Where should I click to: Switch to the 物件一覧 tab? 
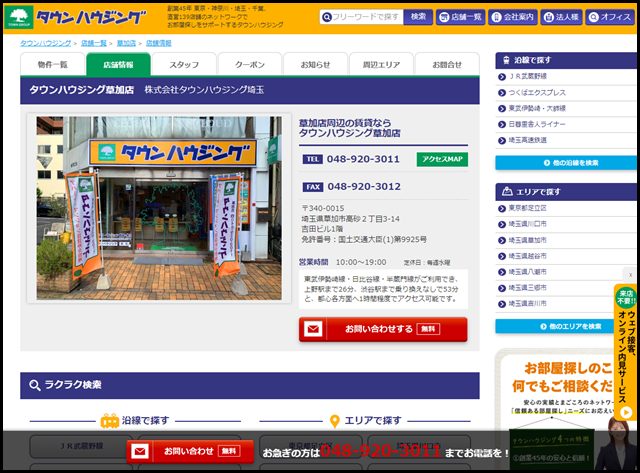tap(53, 64)
